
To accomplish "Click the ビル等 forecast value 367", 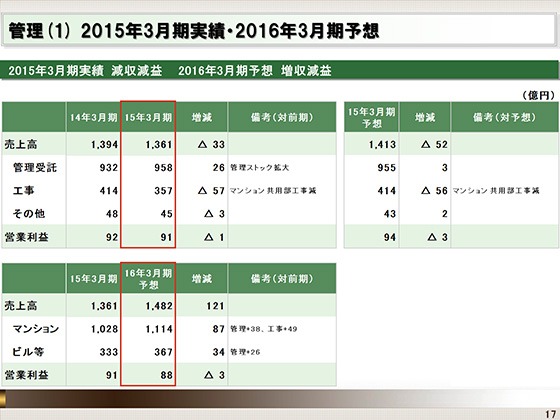I will click(163, 352).
